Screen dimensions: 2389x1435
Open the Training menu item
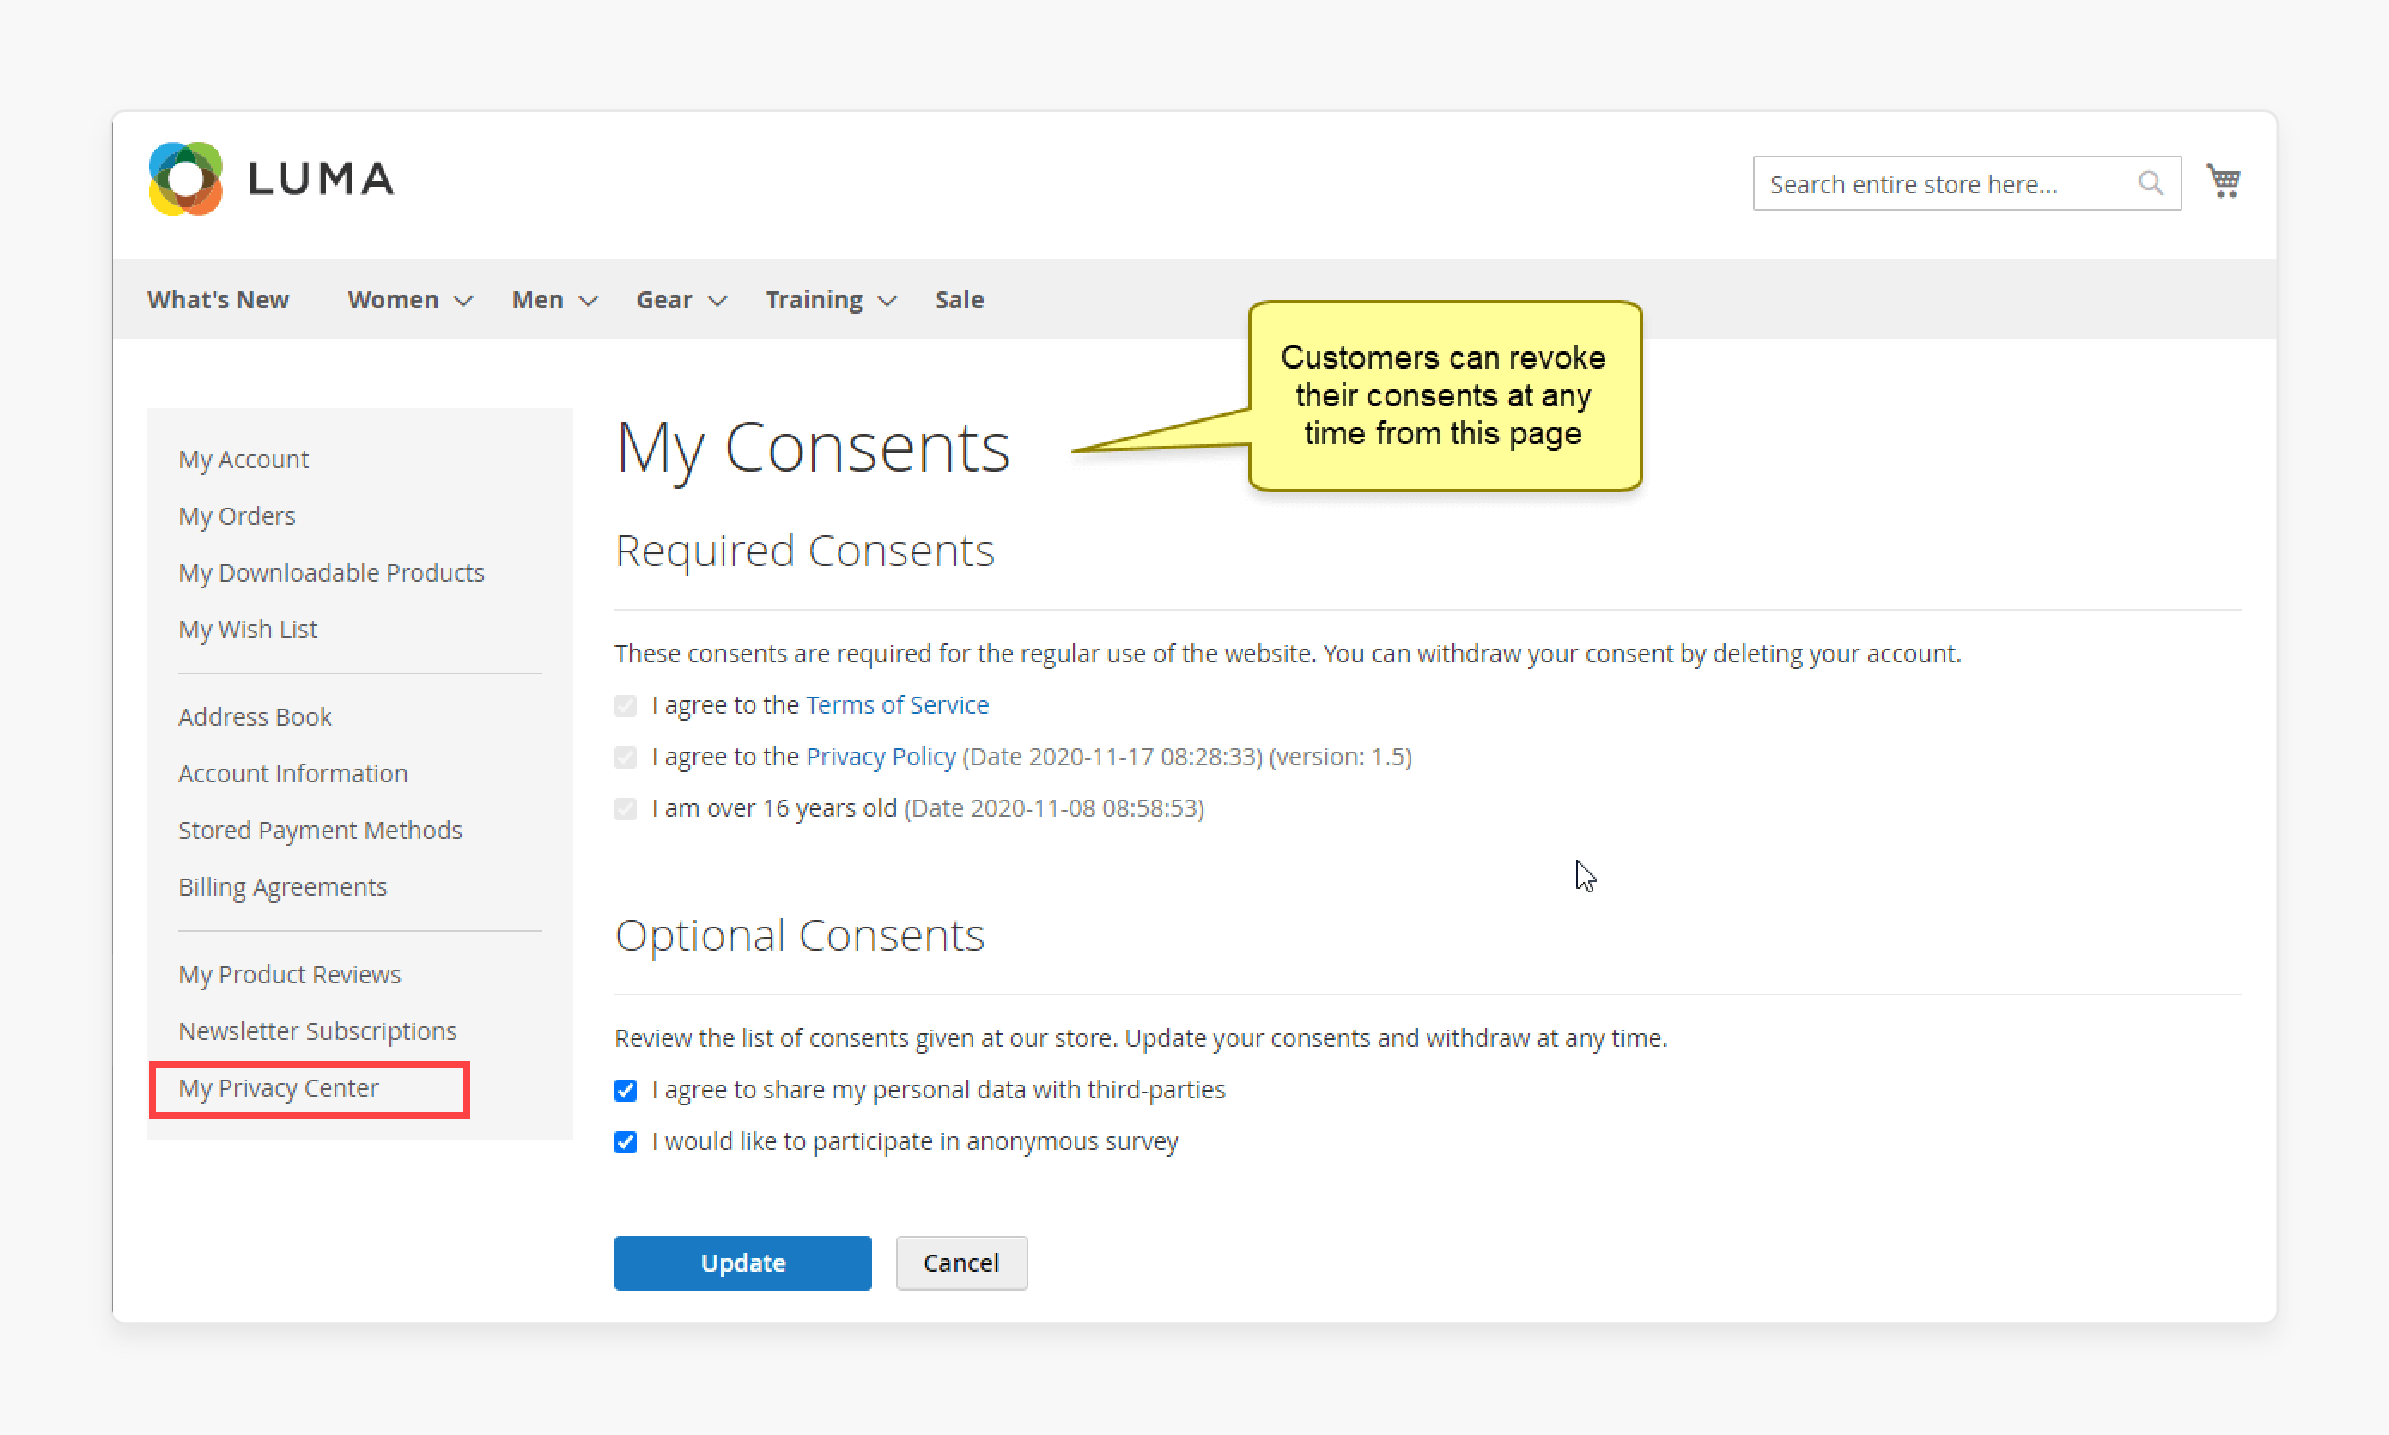point(814,300)
